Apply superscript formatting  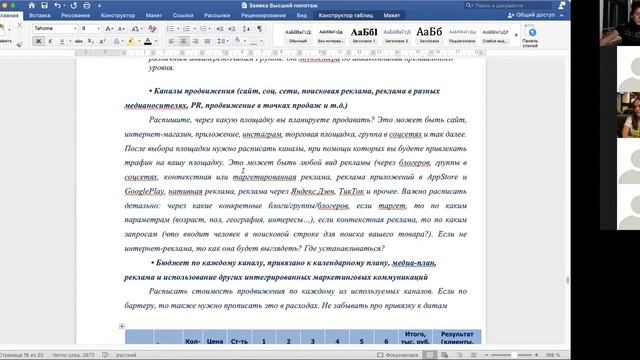coord(102,41)
